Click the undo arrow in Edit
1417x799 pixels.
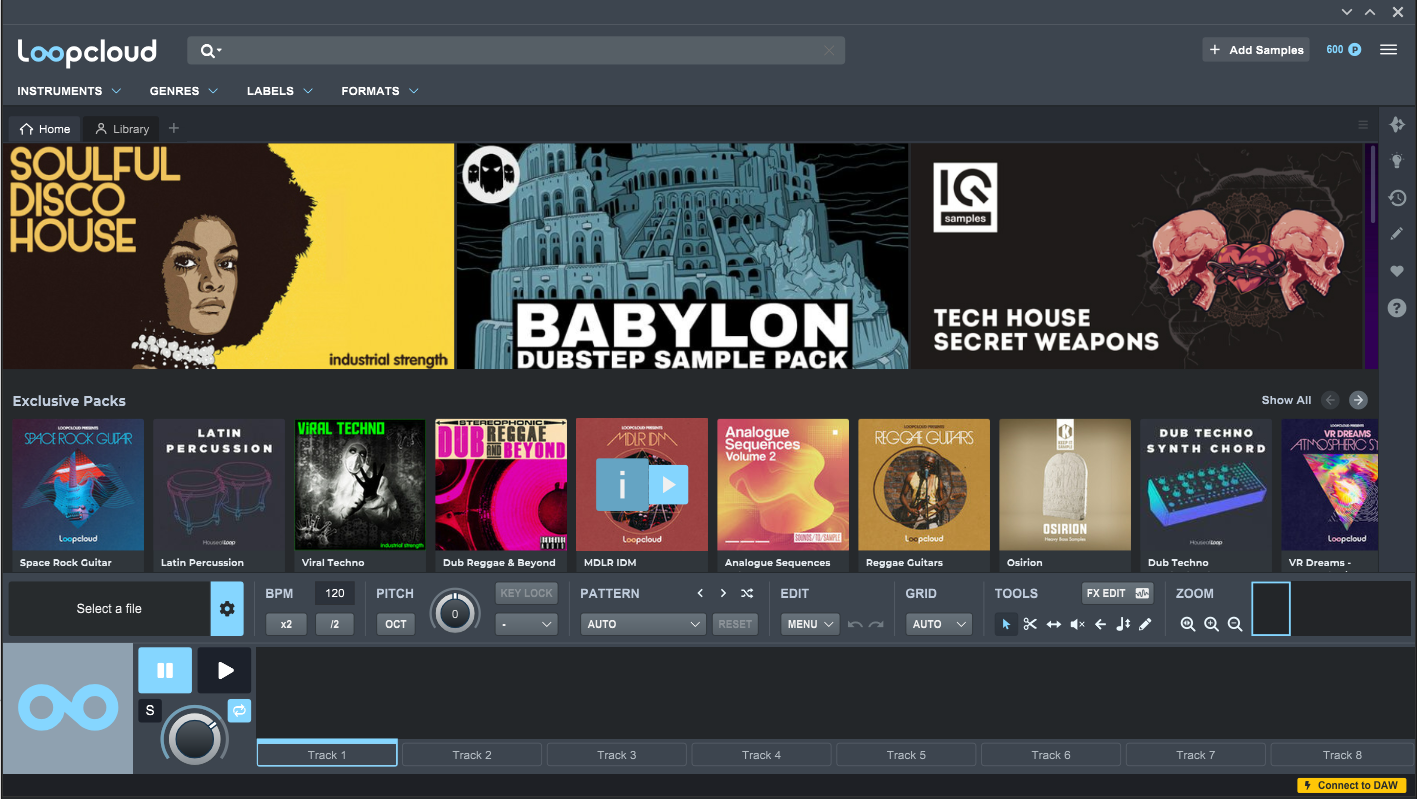coord(855,624)
